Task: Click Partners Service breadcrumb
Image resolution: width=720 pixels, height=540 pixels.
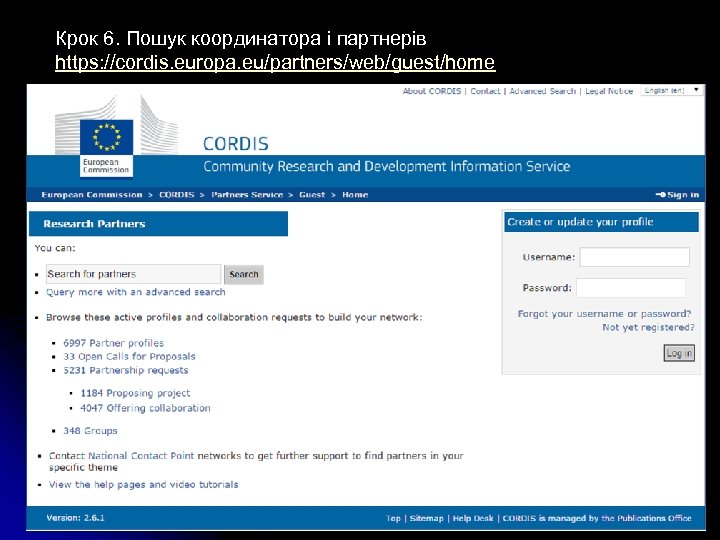Action: 247,195
